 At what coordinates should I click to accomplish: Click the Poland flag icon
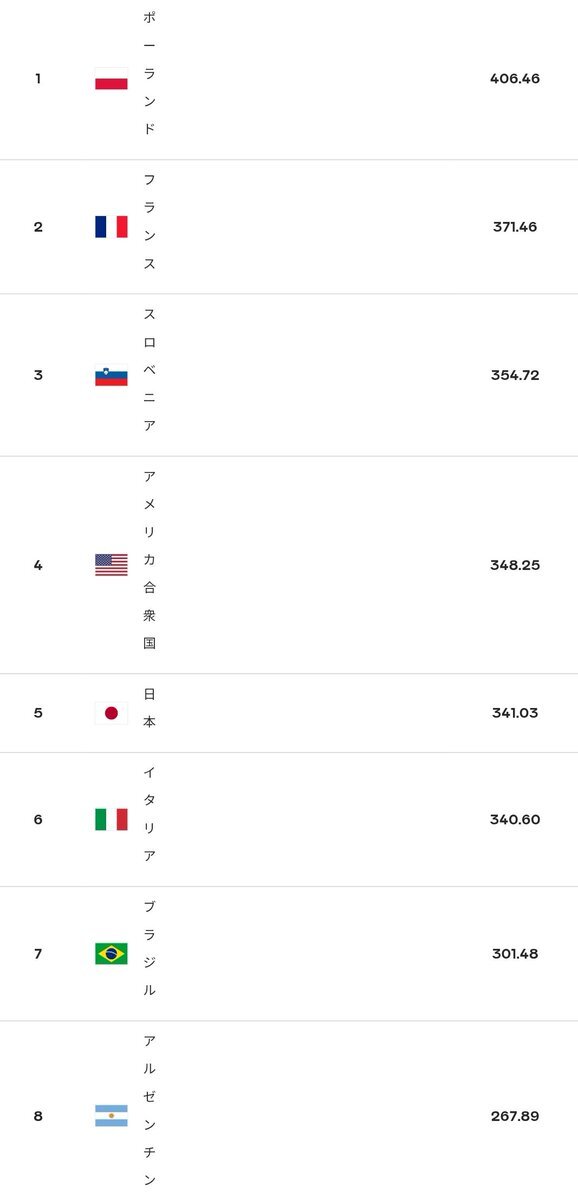coord(111,78)
